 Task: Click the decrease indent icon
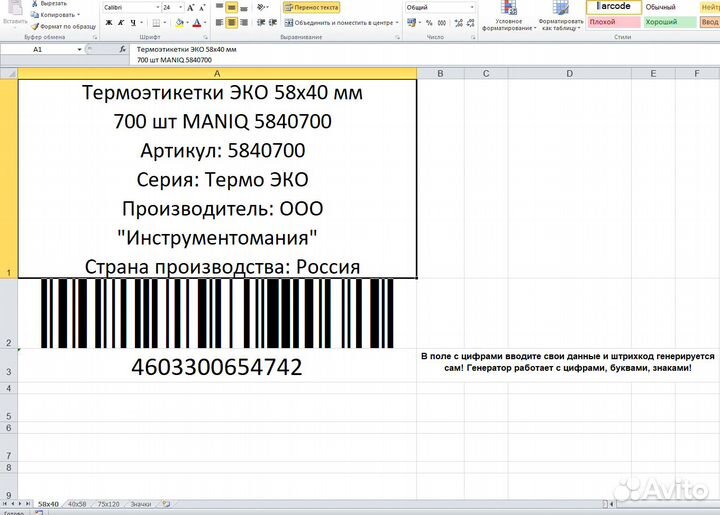coord(261,22)
